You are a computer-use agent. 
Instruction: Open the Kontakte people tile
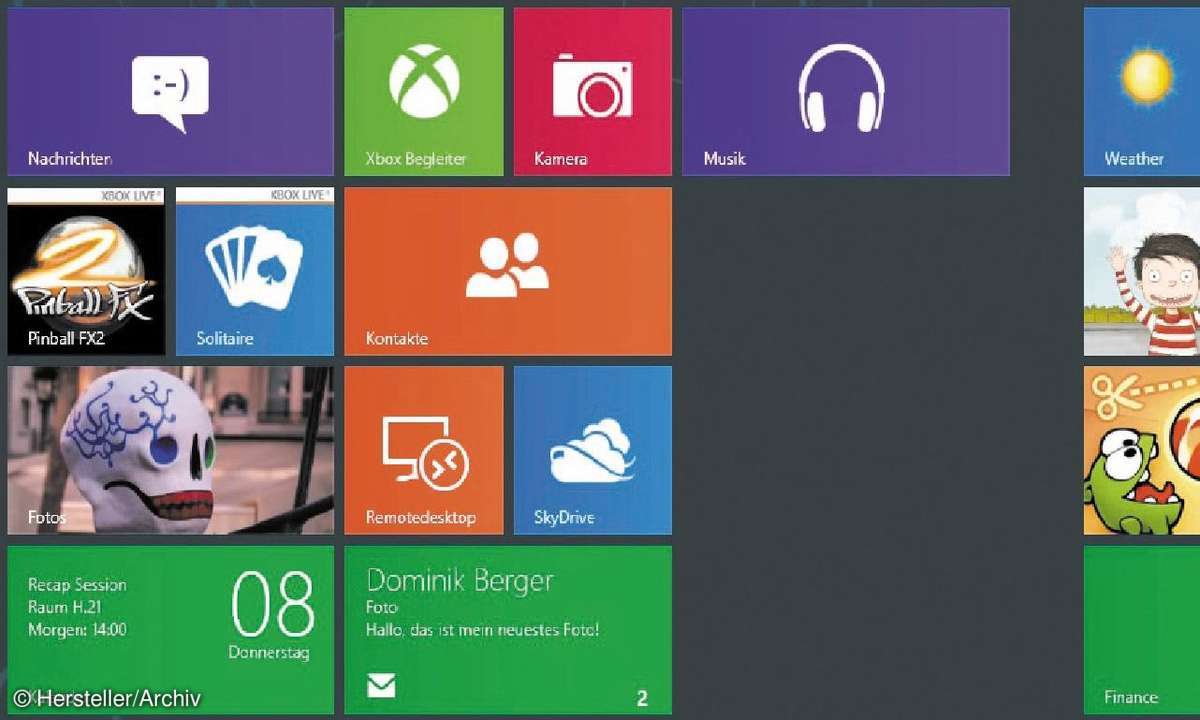(508, 271)
